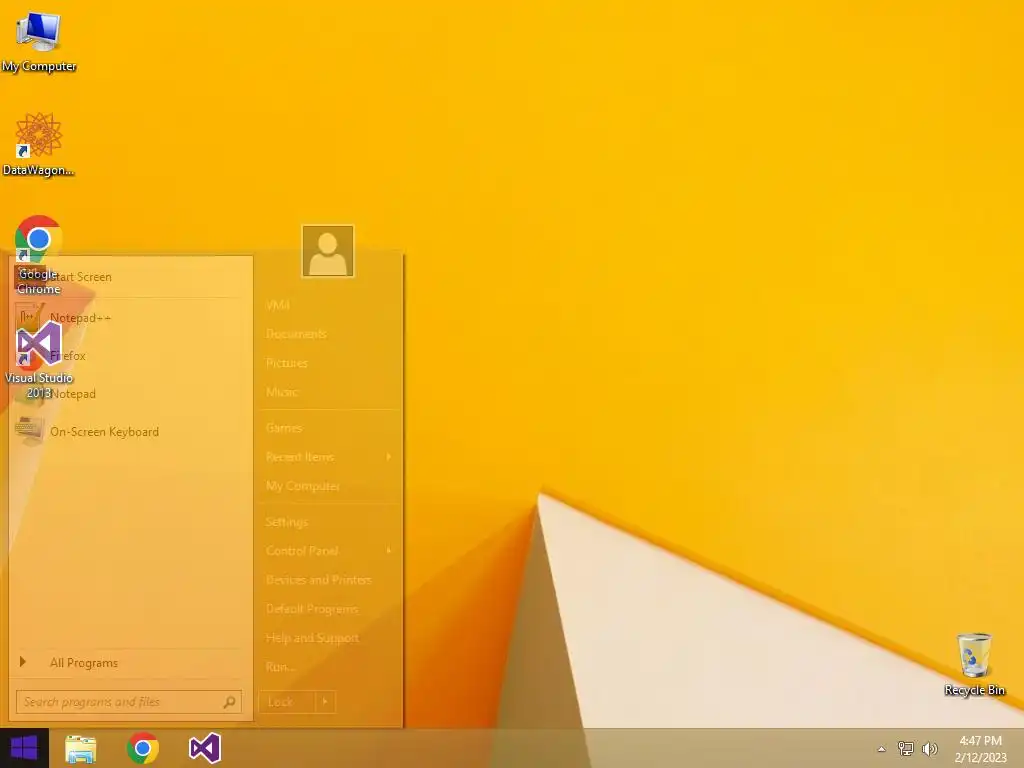Expand the Lock button options arrow

[x=325, y=702]
